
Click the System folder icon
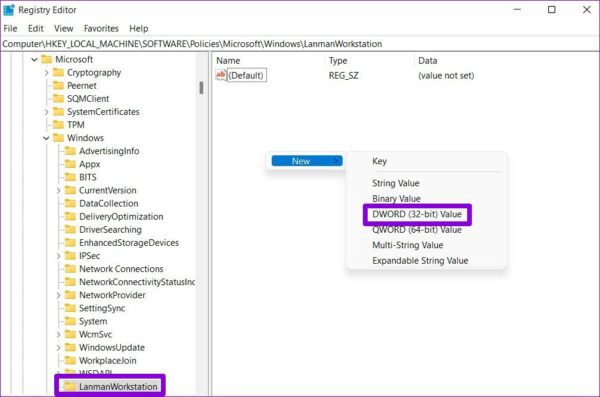click(70, 321)
